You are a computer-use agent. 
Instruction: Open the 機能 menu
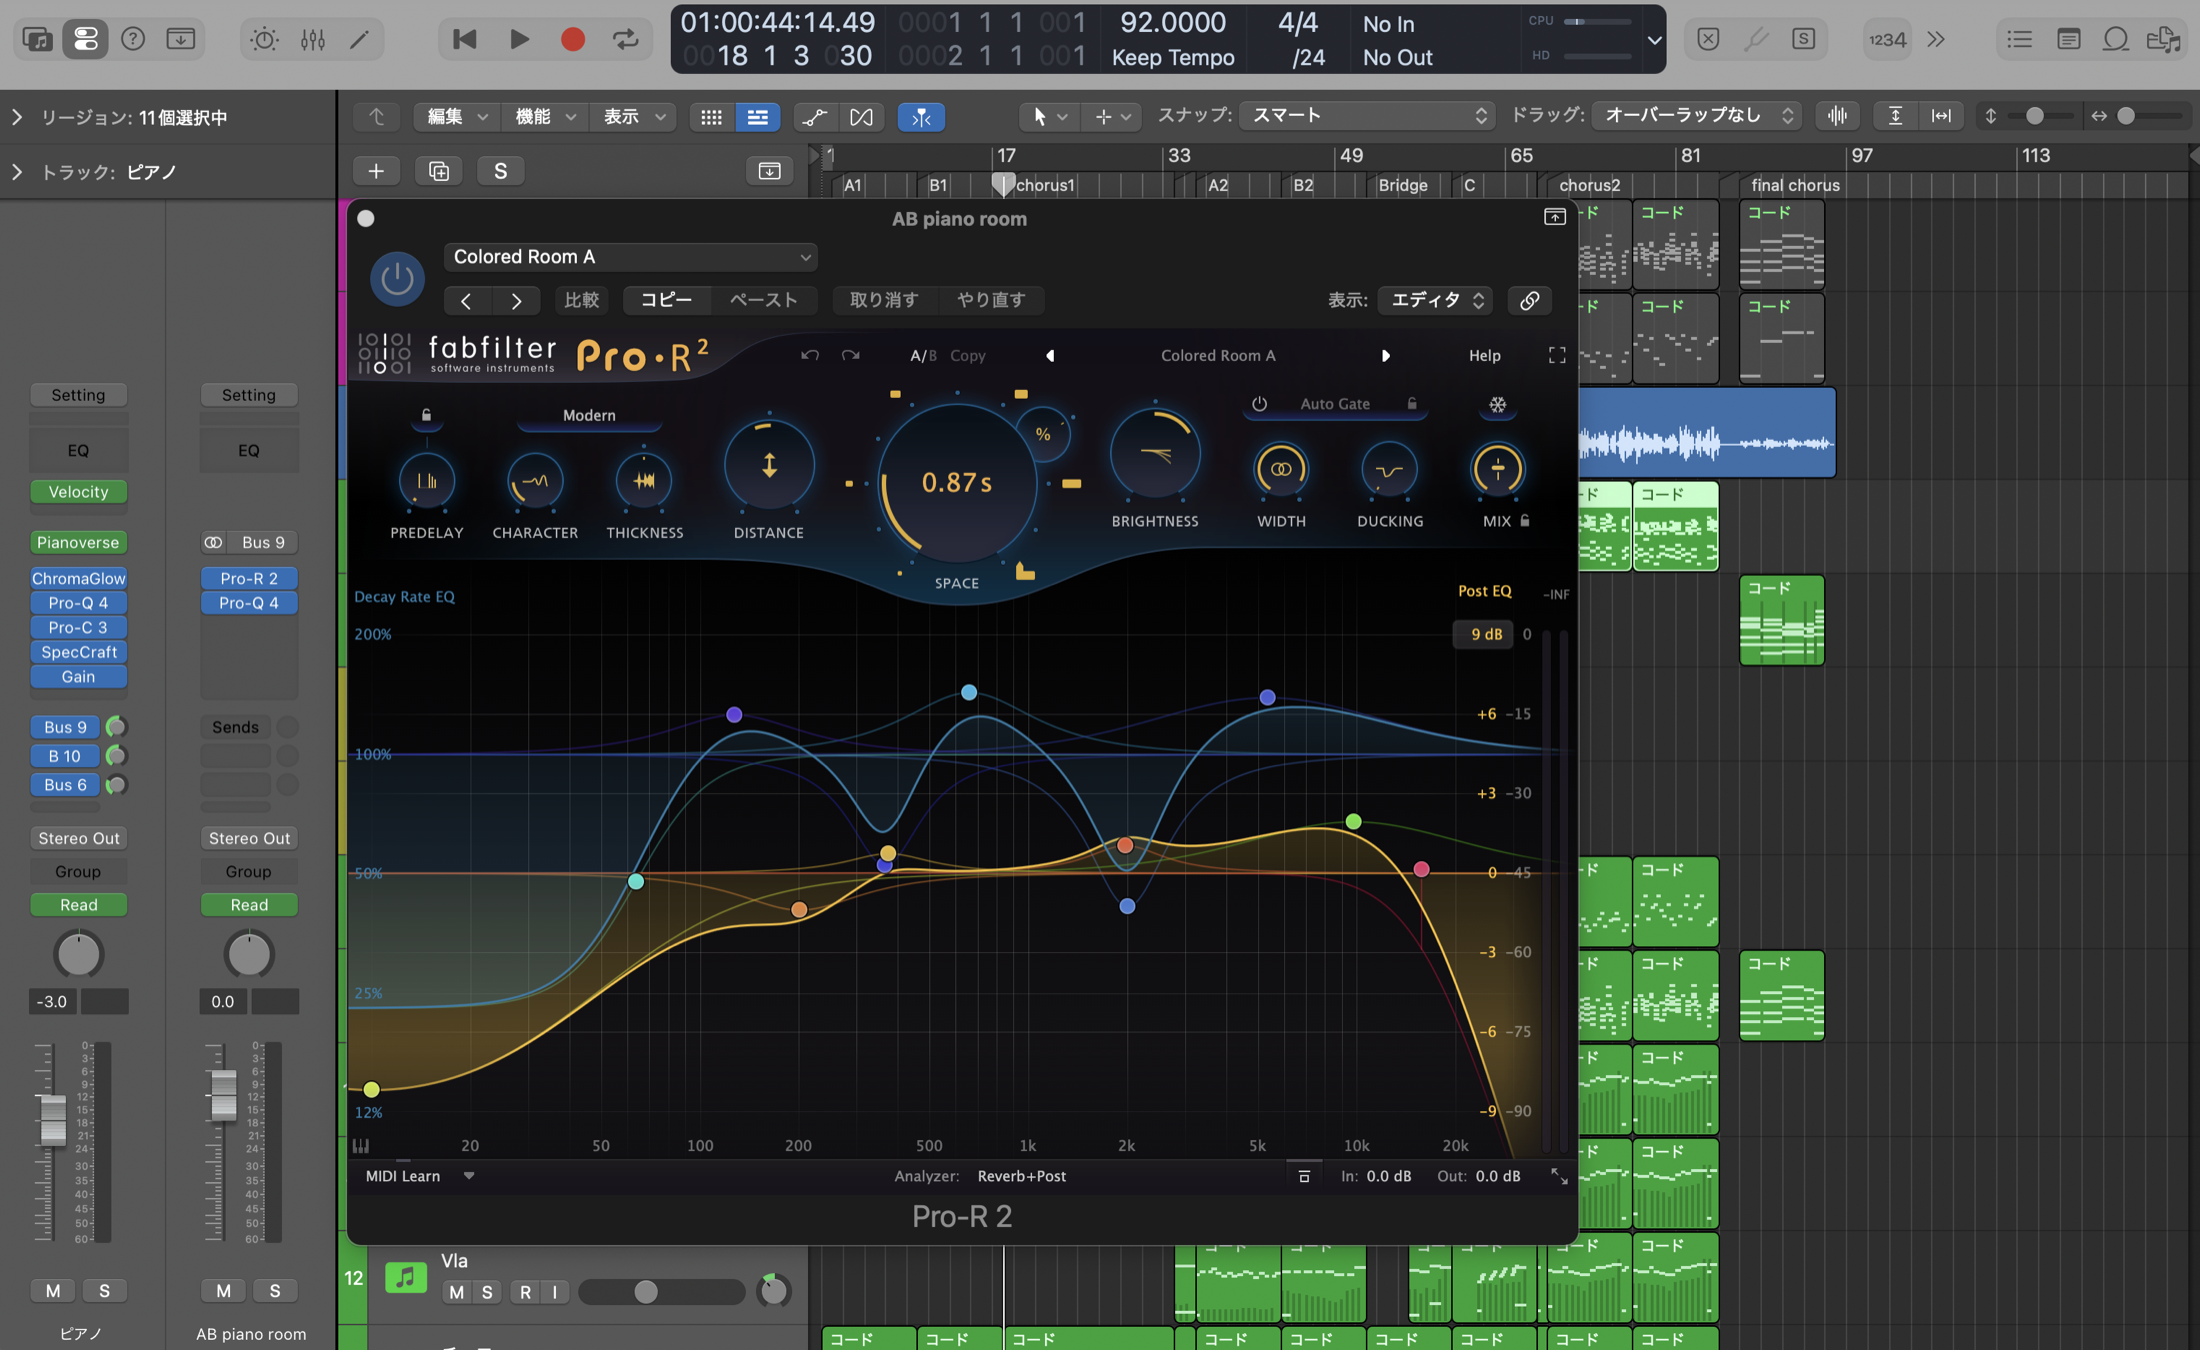545,117
